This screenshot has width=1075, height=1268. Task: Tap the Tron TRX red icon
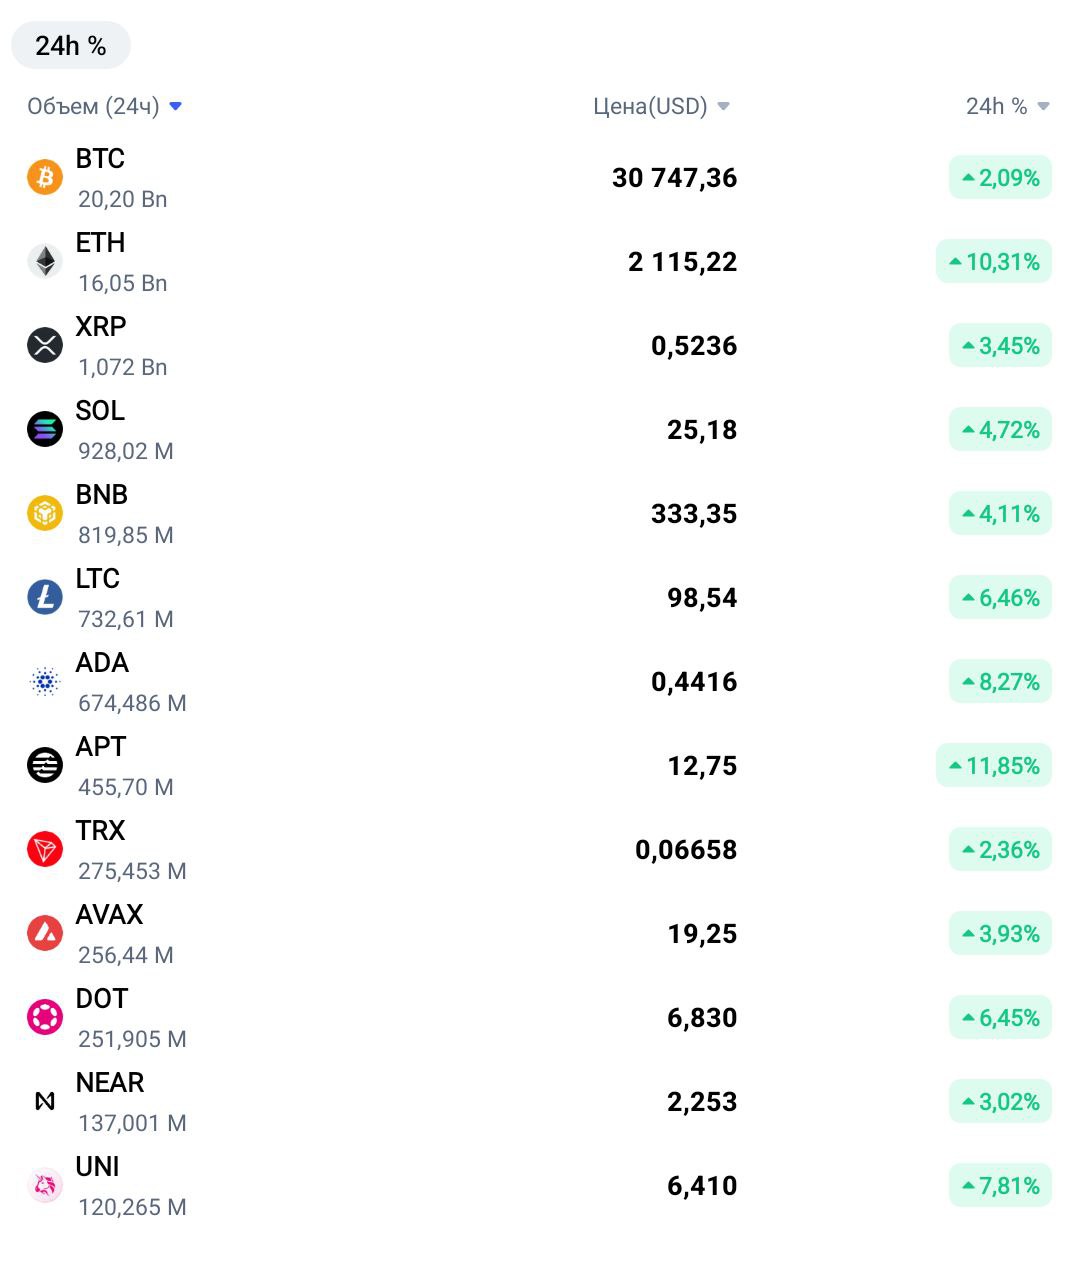coord(44,849)
